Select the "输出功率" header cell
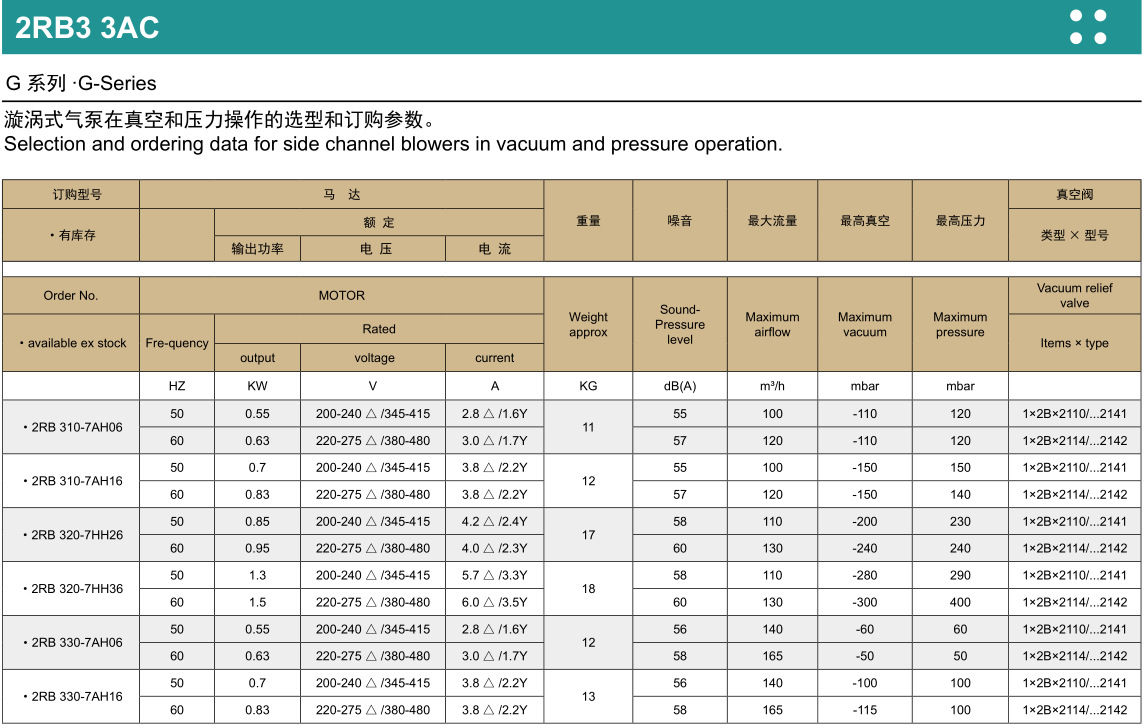The height and width of the screenshot is (728, 1148). point(258,248)
